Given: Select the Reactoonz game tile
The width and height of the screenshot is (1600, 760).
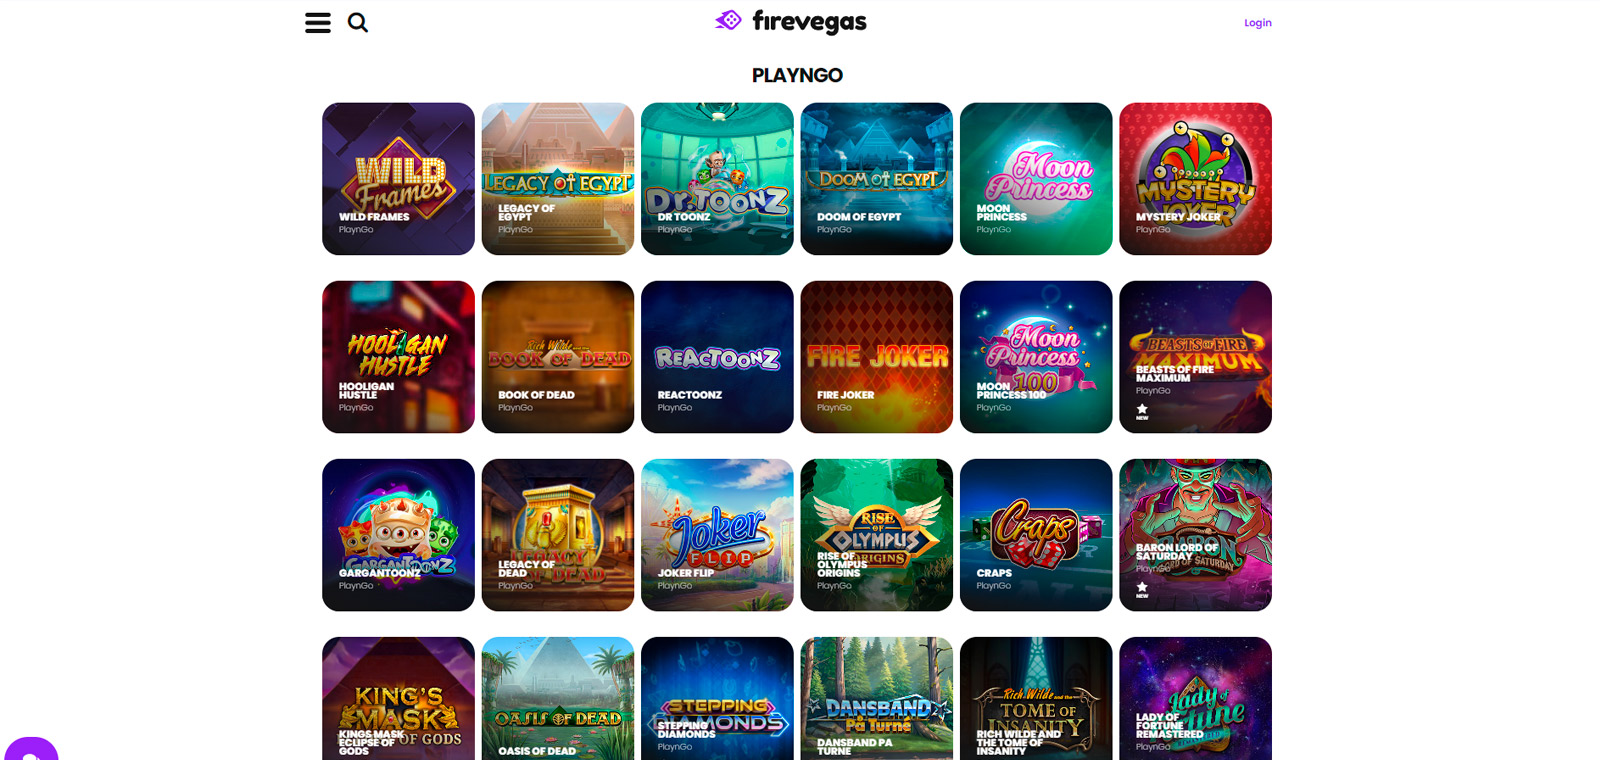Looking at the screenshot, I should (x=717, y=357).
